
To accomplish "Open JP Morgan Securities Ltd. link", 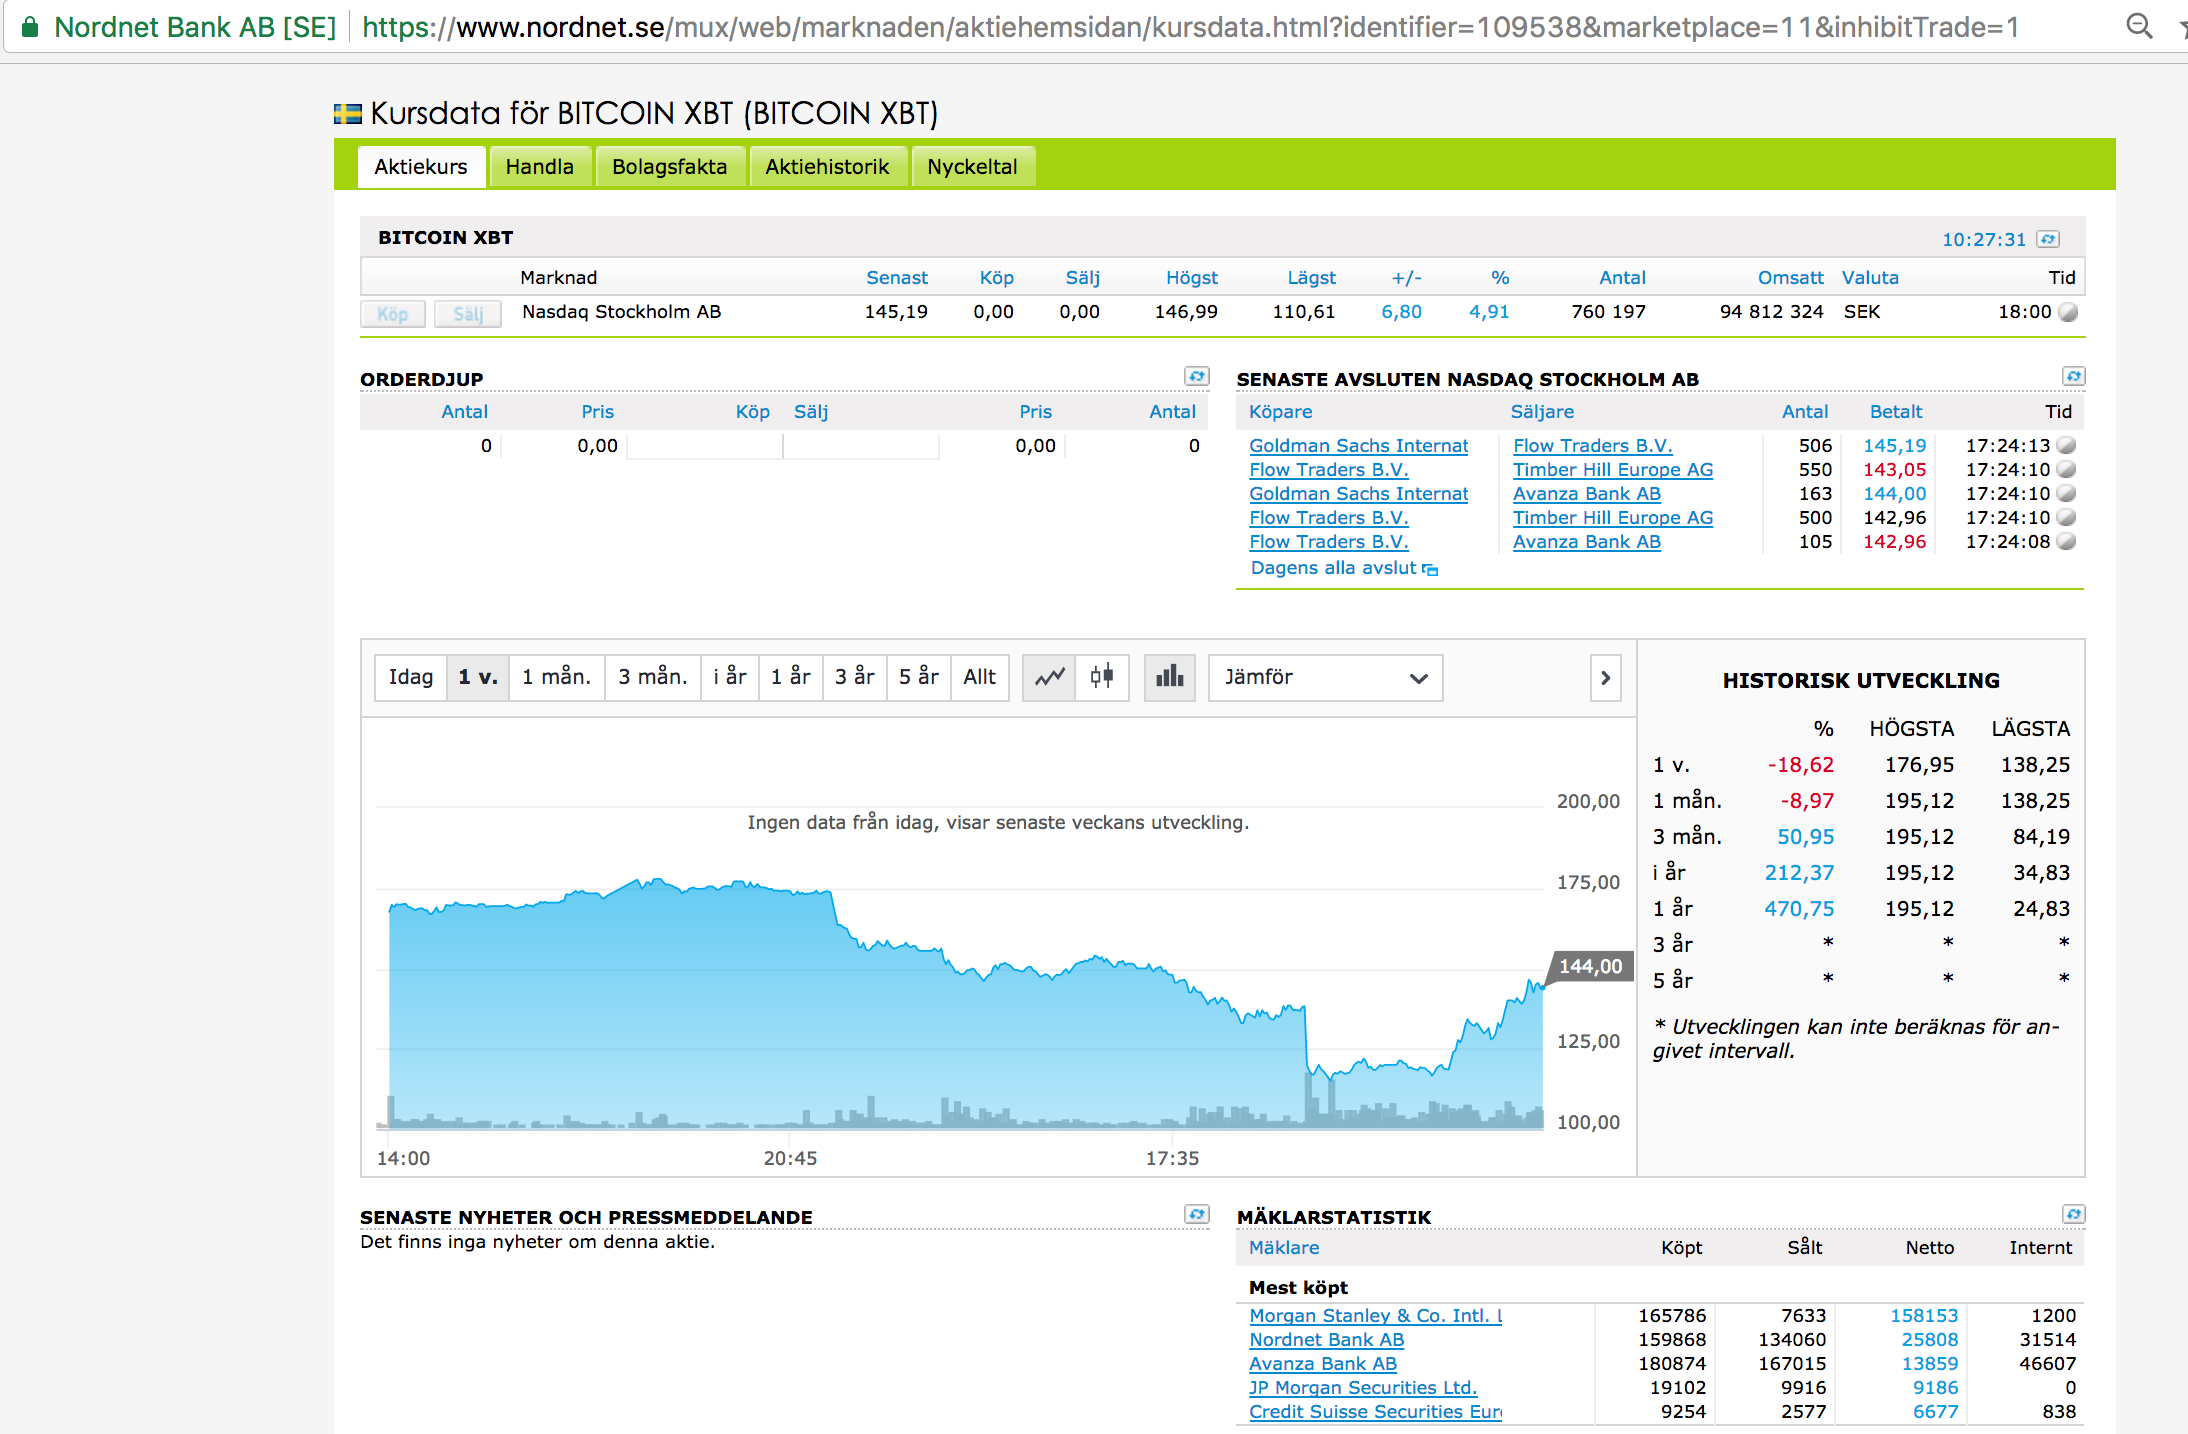I will 1362,1388.
